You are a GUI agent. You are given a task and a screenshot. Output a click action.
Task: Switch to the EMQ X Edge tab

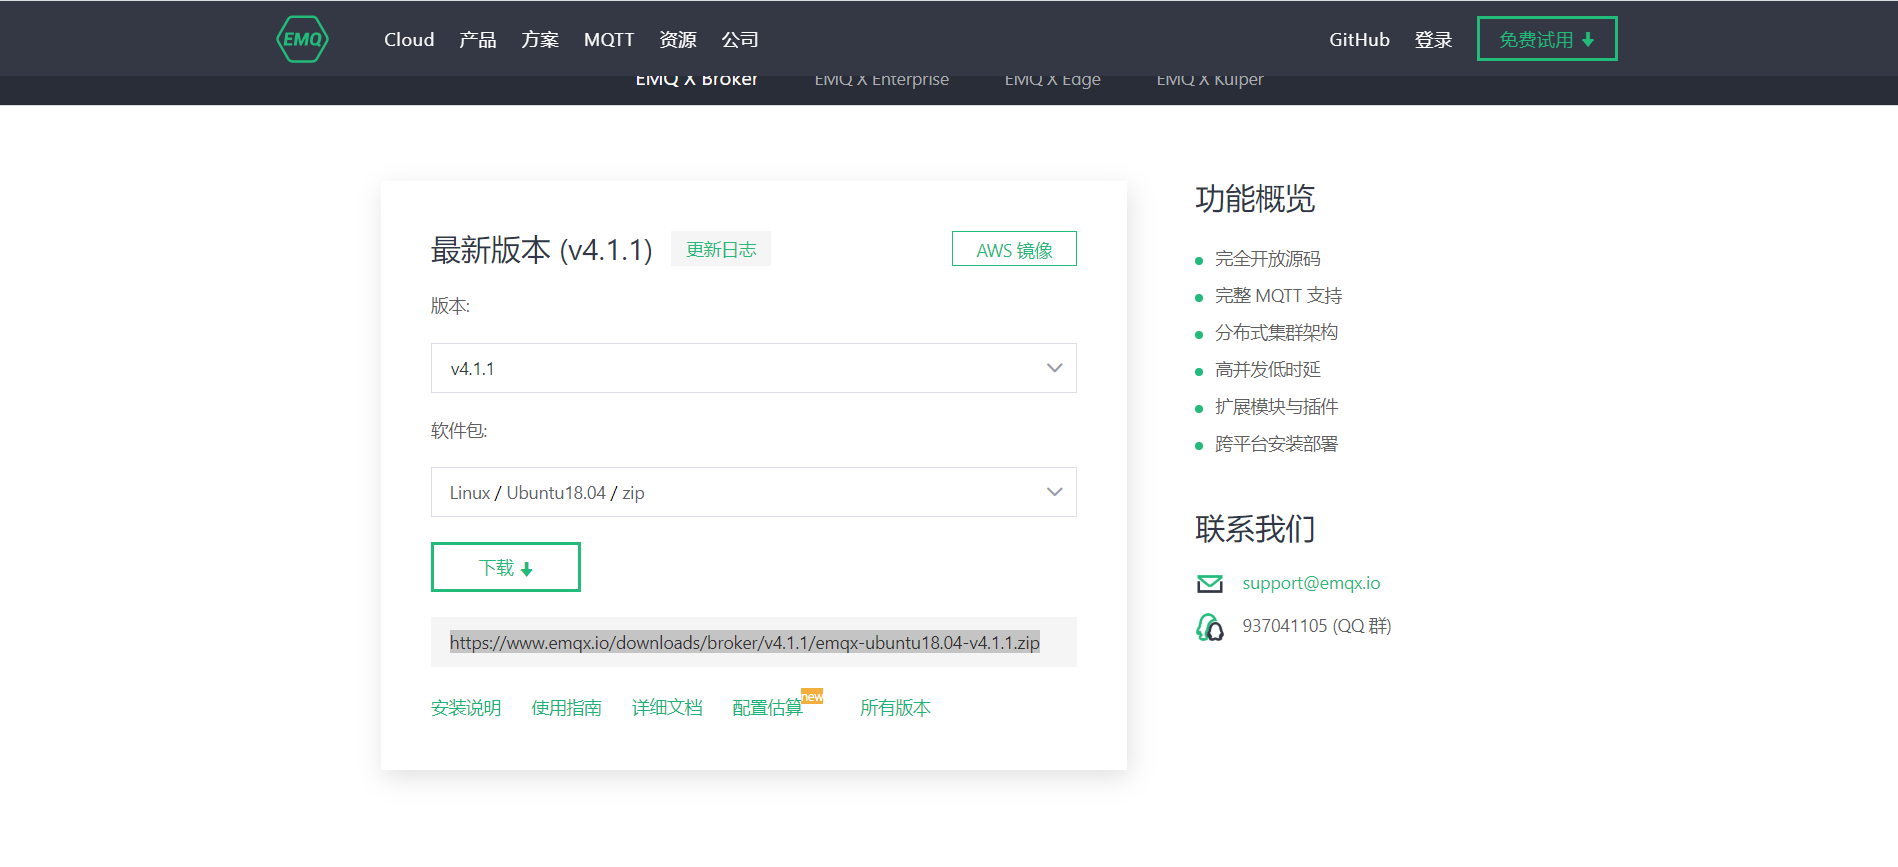(x=1053, y=81)
